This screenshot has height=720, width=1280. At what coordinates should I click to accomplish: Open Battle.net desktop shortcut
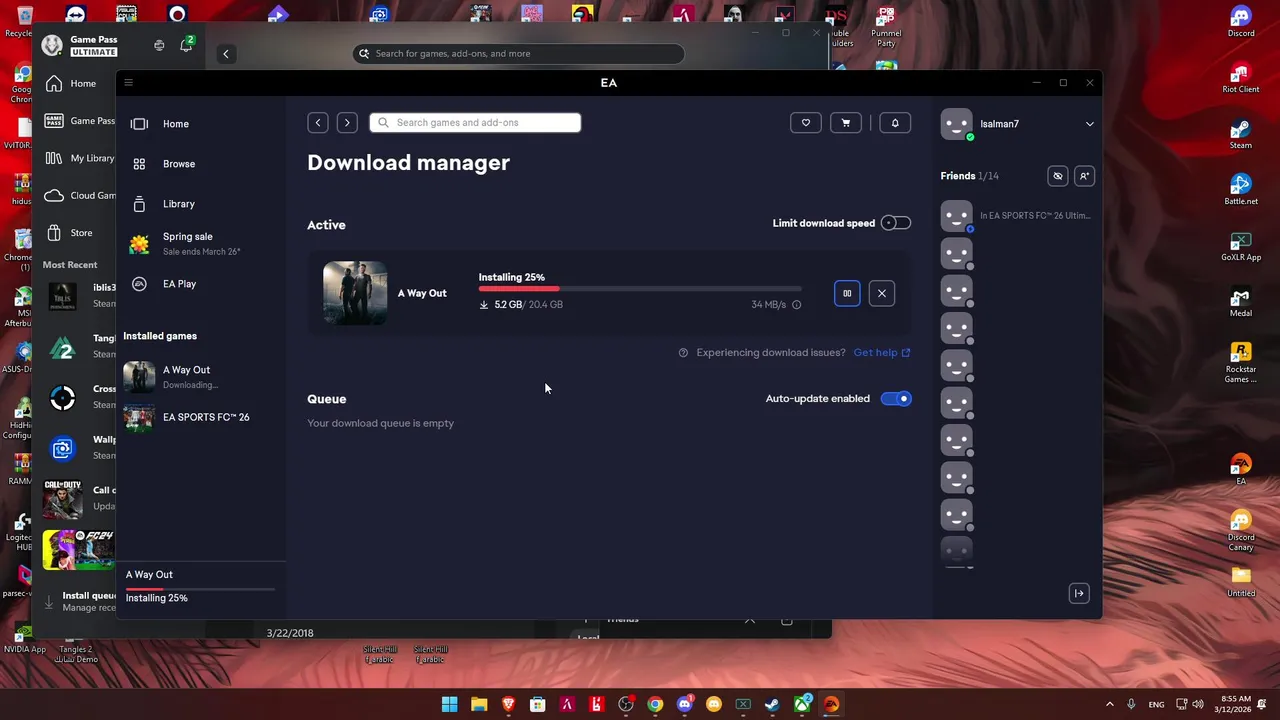(x=1241, y=190)
